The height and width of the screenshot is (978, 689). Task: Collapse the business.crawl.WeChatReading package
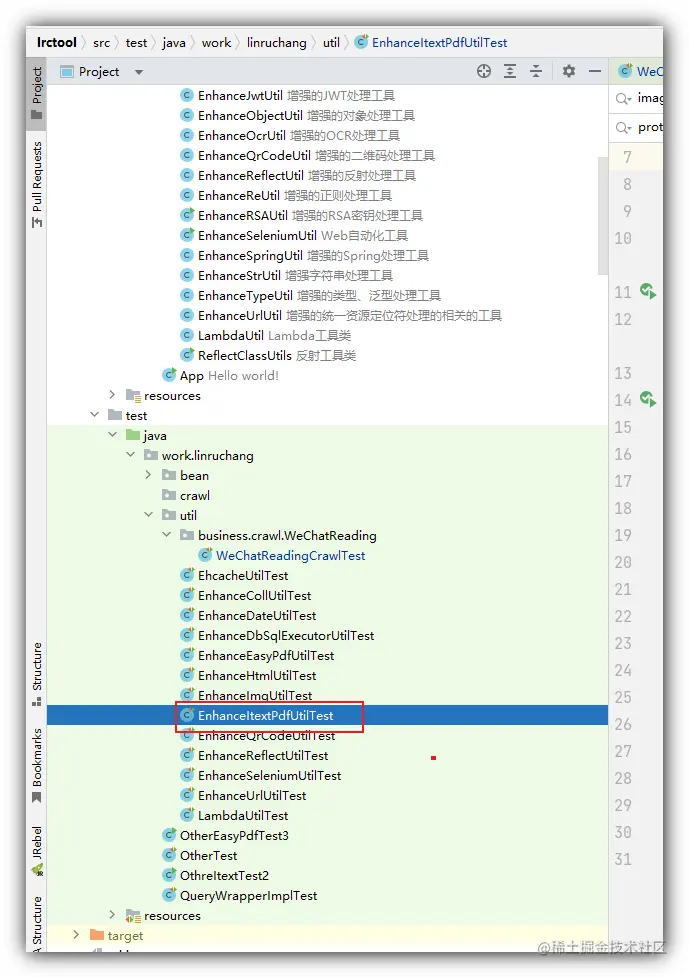point(166,535)
